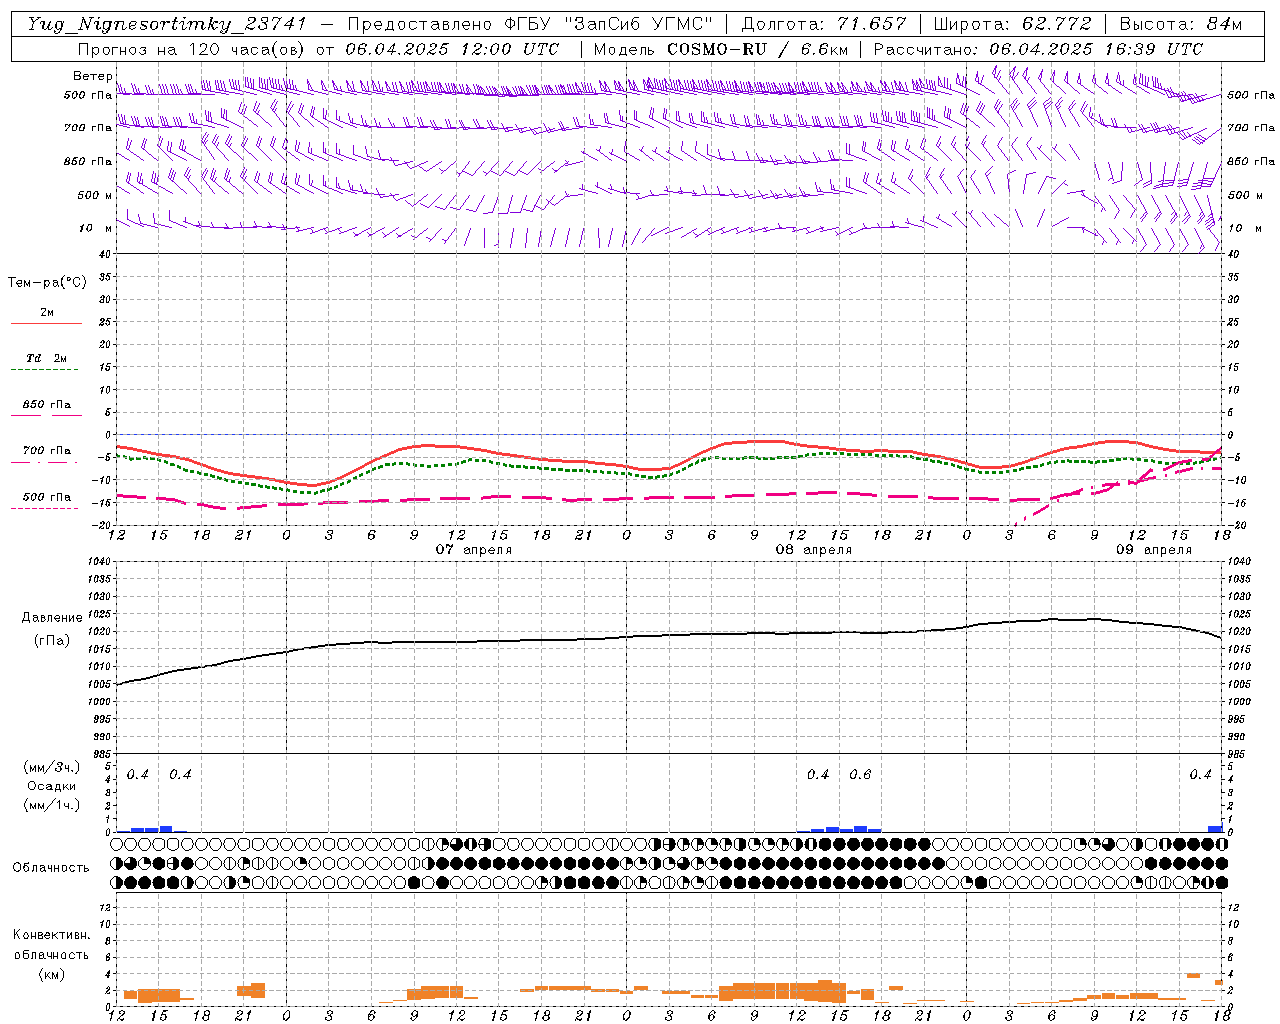The width and height of the screenshot is (1280, 1024).
Task: Select '700 гПа' dash-dot temperature legend entry
Action: (47, 451)
